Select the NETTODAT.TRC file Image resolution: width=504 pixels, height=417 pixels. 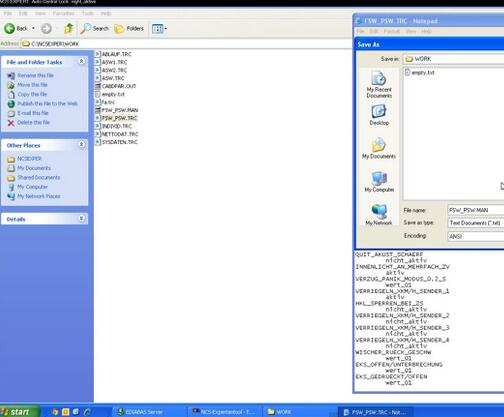point(117,134)
